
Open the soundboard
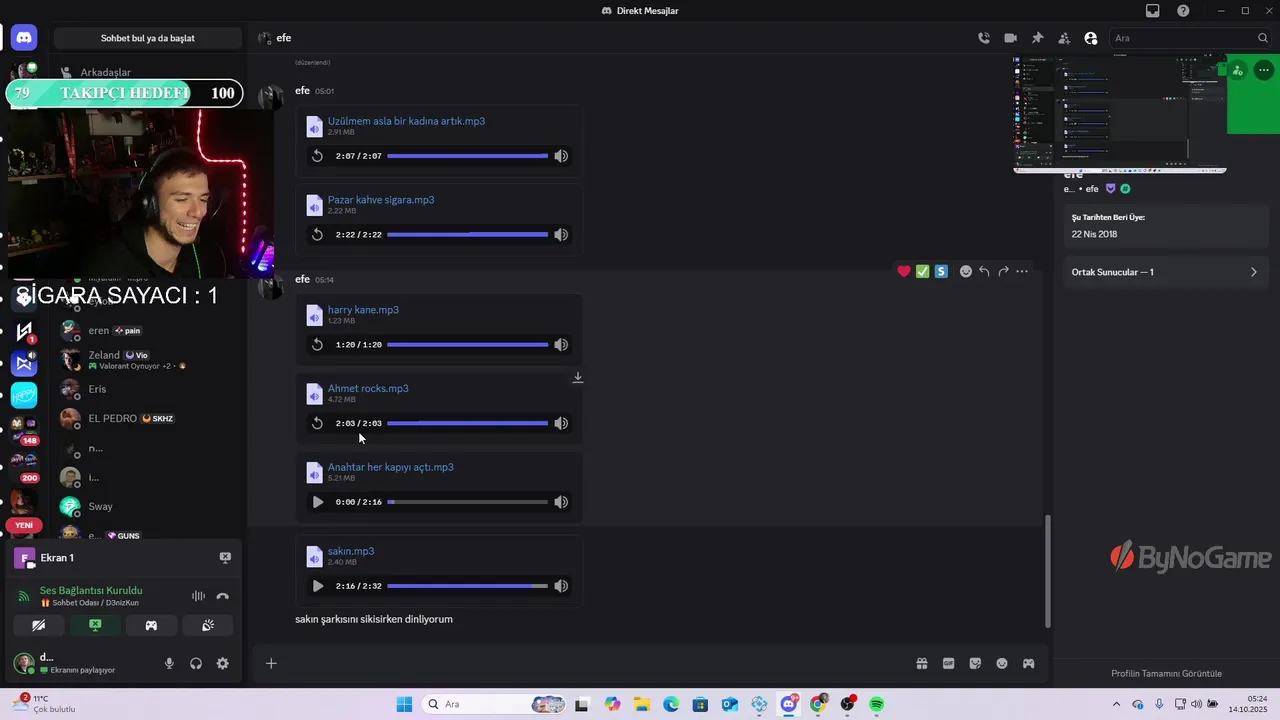point(208,625)
